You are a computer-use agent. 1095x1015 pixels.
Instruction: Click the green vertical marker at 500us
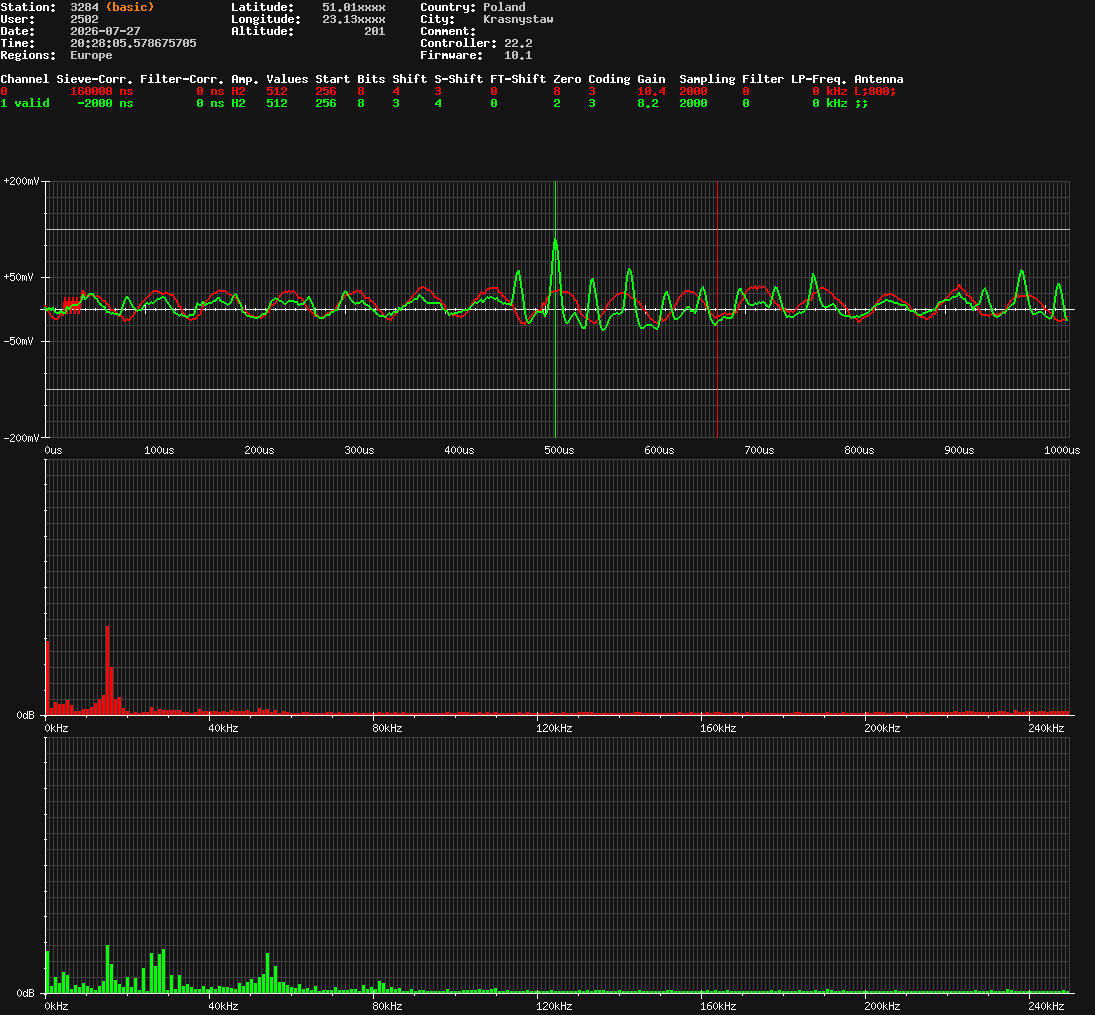click(555, 309)
